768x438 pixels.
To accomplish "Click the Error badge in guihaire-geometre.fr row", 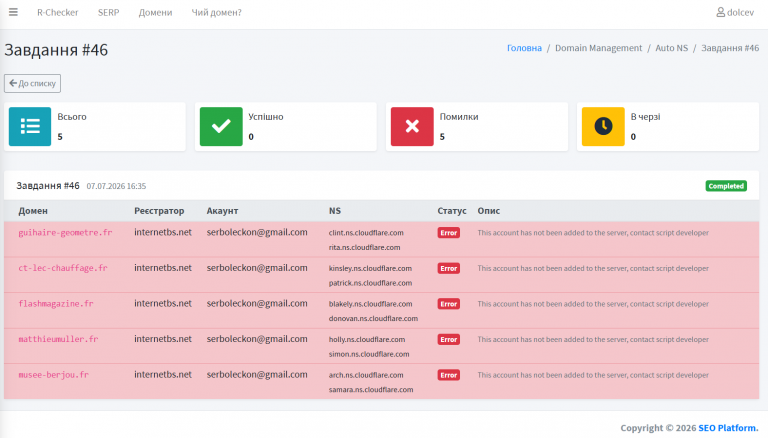I will [x=448, y=233].
